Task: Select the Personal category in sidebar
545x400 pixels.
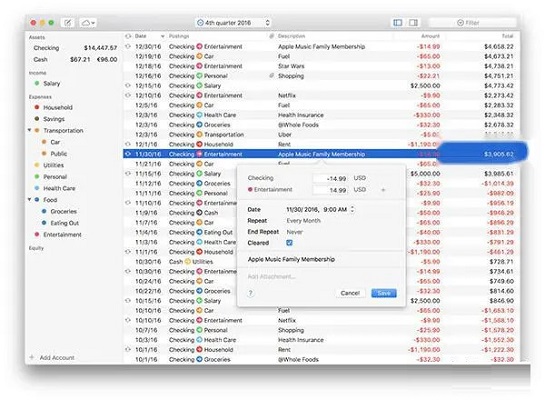Action: (x=55, y=177)
